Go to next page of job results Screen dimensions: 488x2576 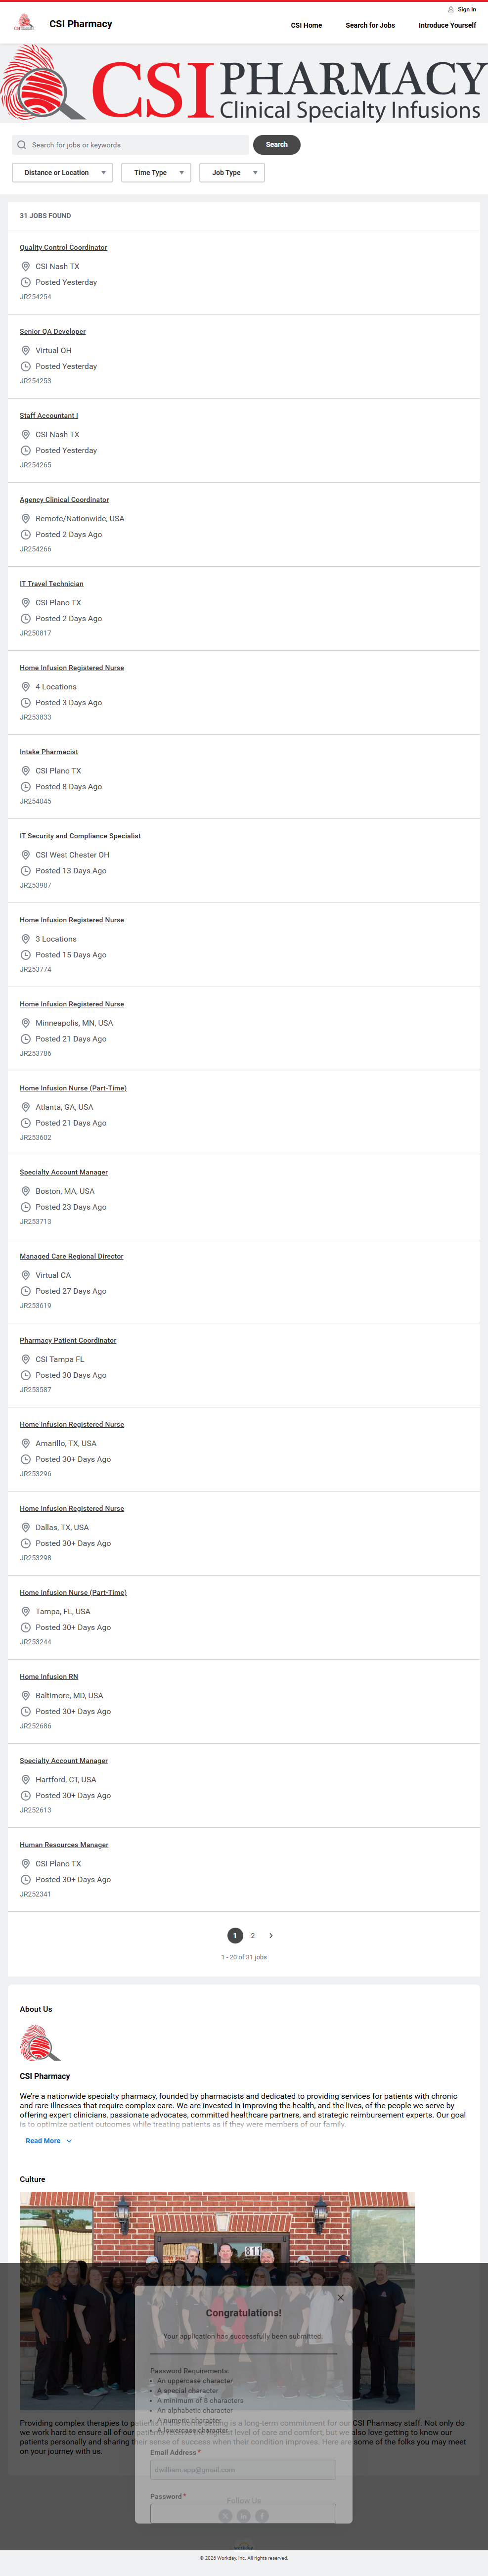click(x=271, y=1935)
